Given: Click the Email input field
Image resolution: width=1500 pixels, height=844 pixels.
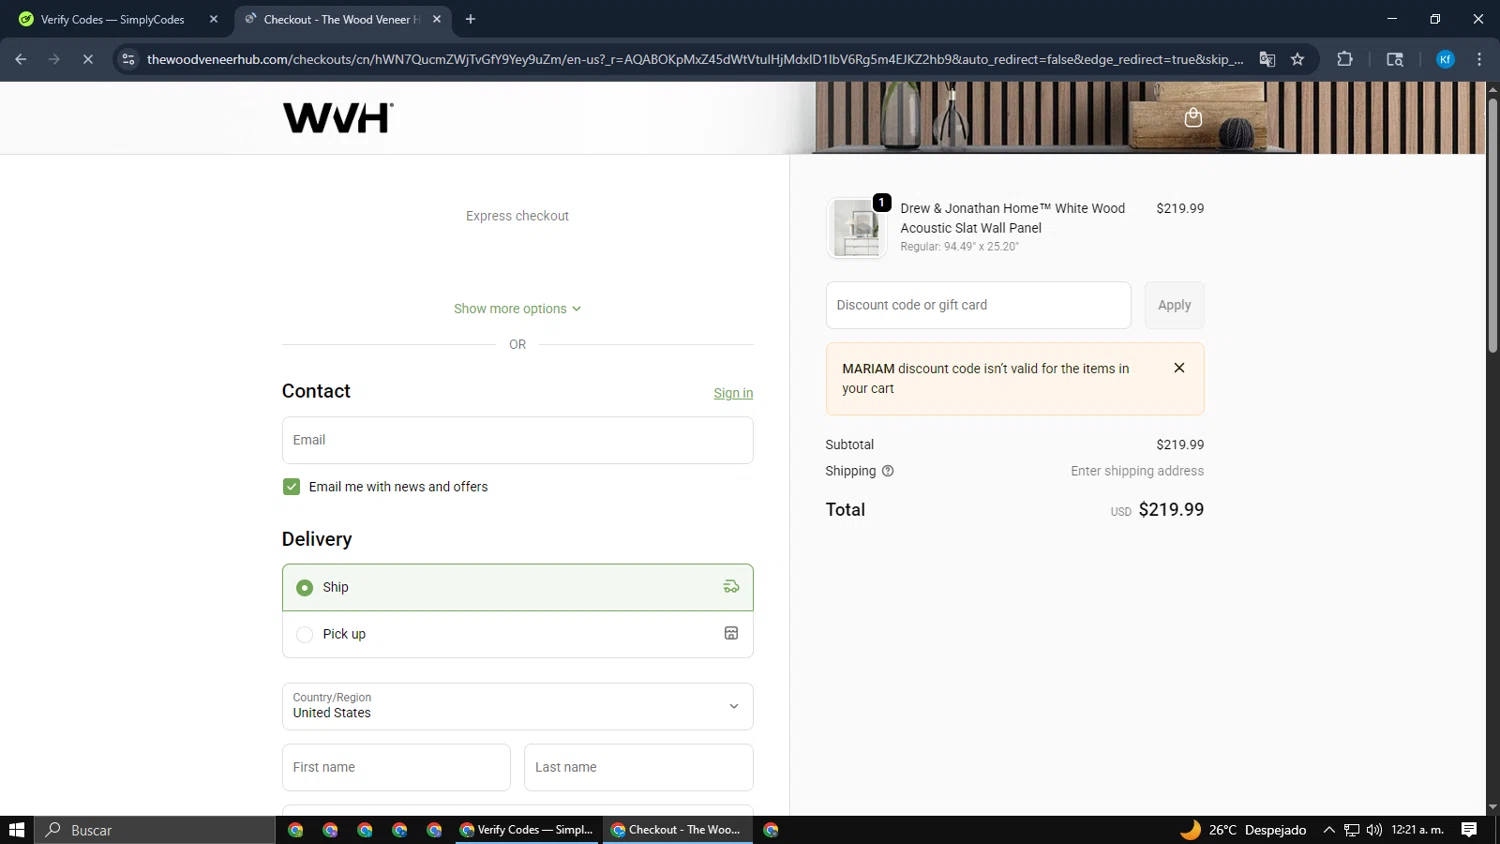Looking at the screenshot, I should coord(517,440).
